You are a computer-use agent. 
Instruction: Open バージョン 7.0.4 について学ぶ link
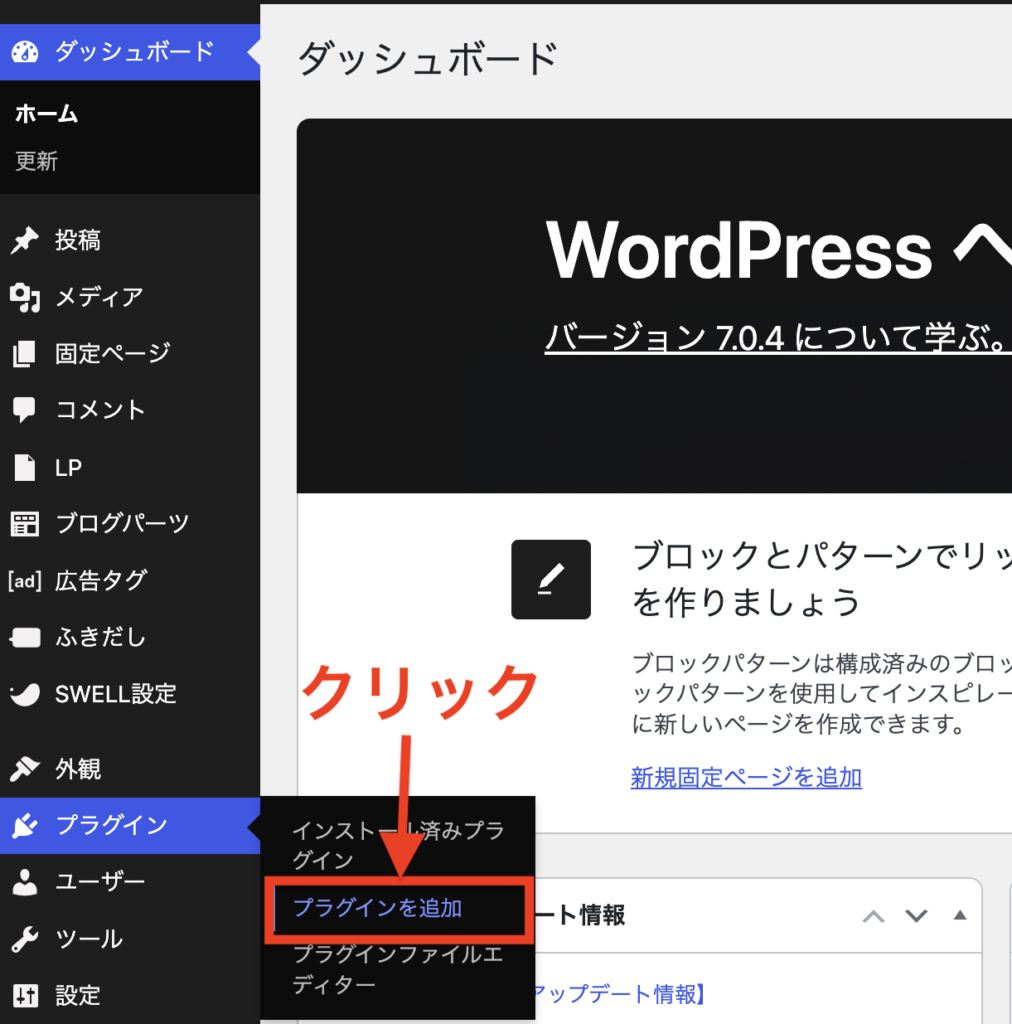click(778, 338)
